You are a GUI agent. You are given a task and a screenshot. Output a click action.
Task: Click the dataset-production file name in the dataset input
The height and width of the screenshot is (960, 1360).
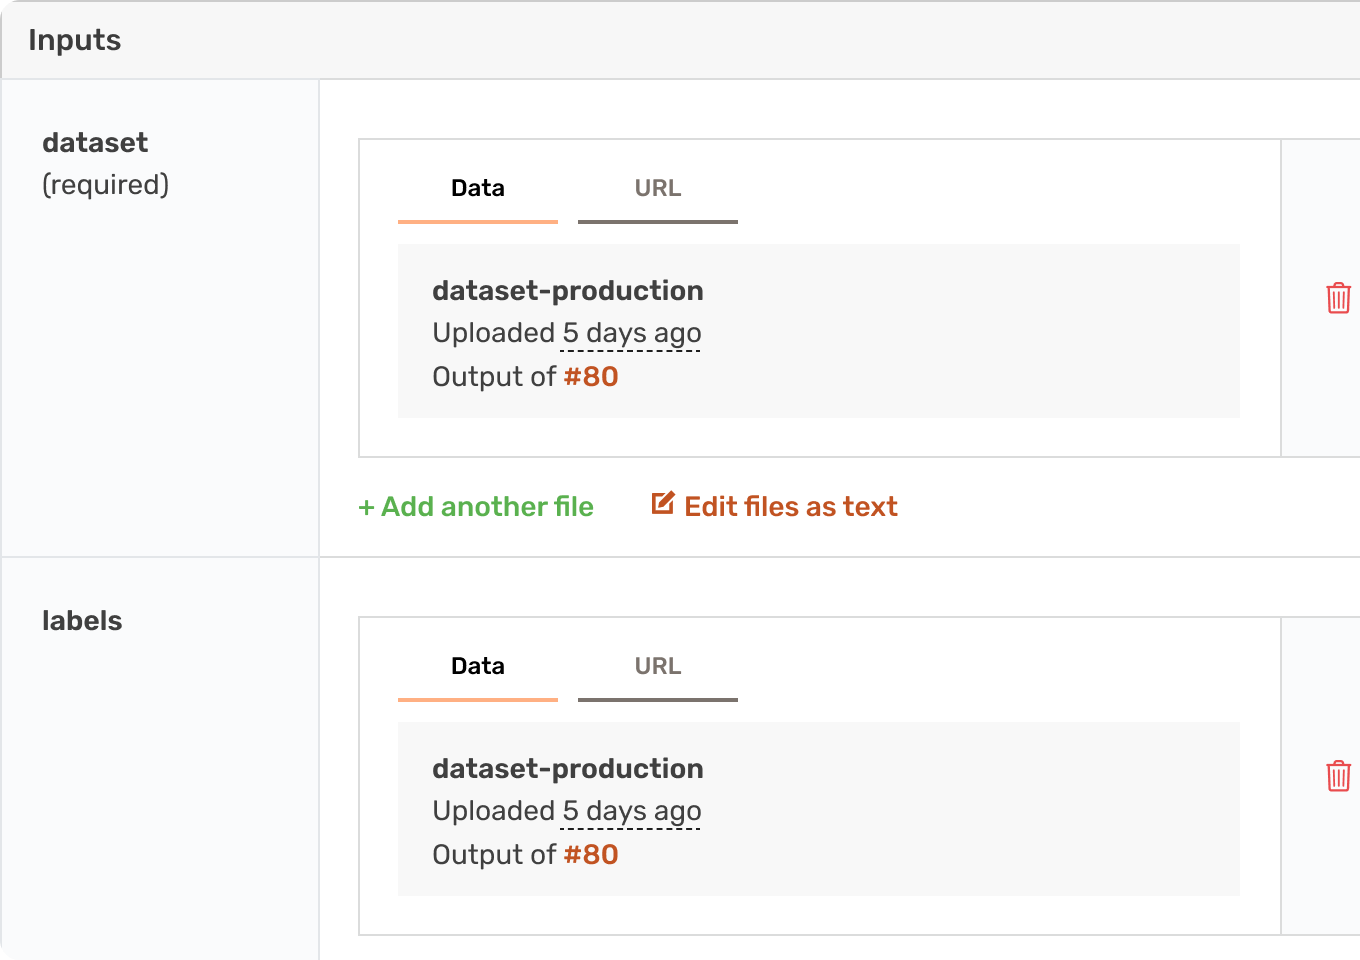click(x=567, y=291)
